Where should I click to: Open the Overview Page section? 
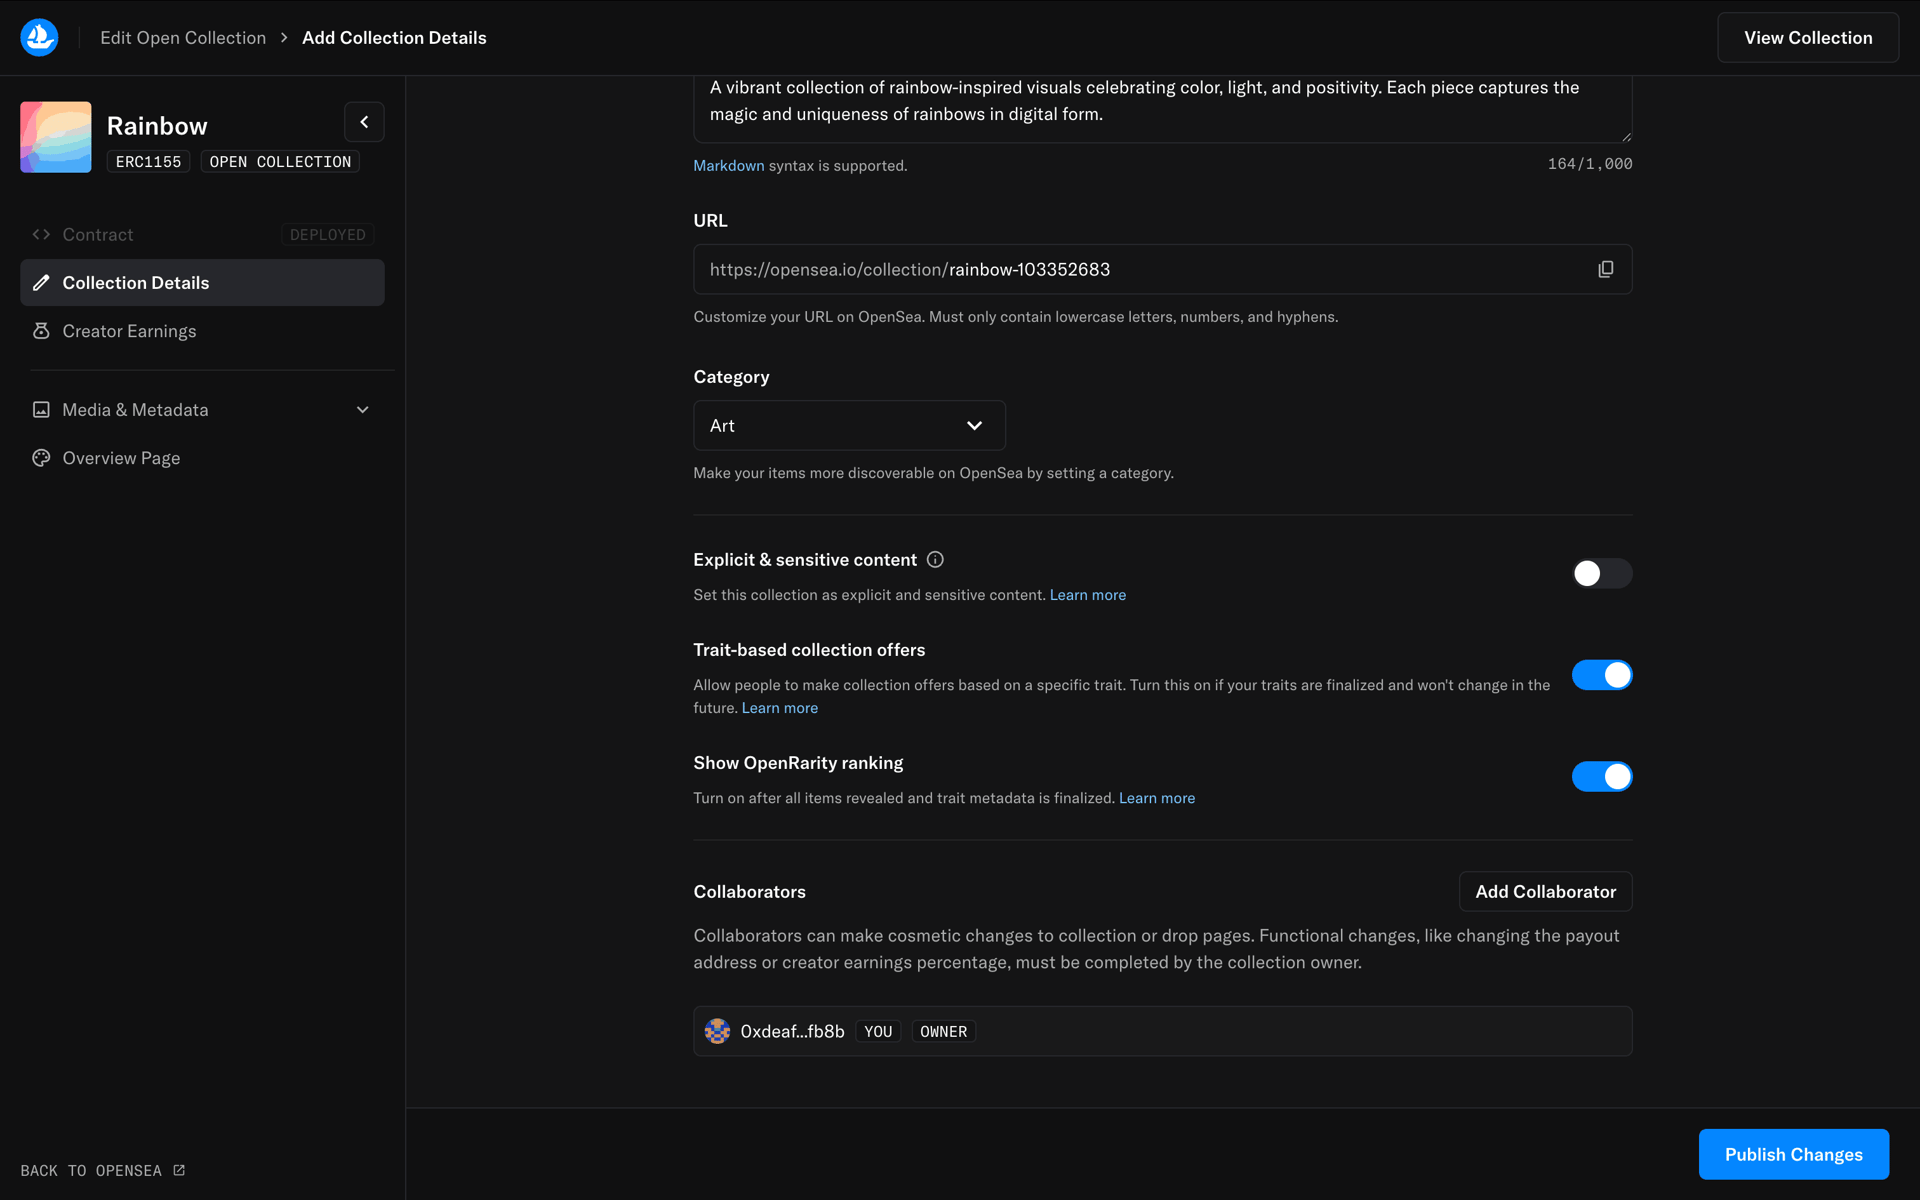[x=202, y=458]
